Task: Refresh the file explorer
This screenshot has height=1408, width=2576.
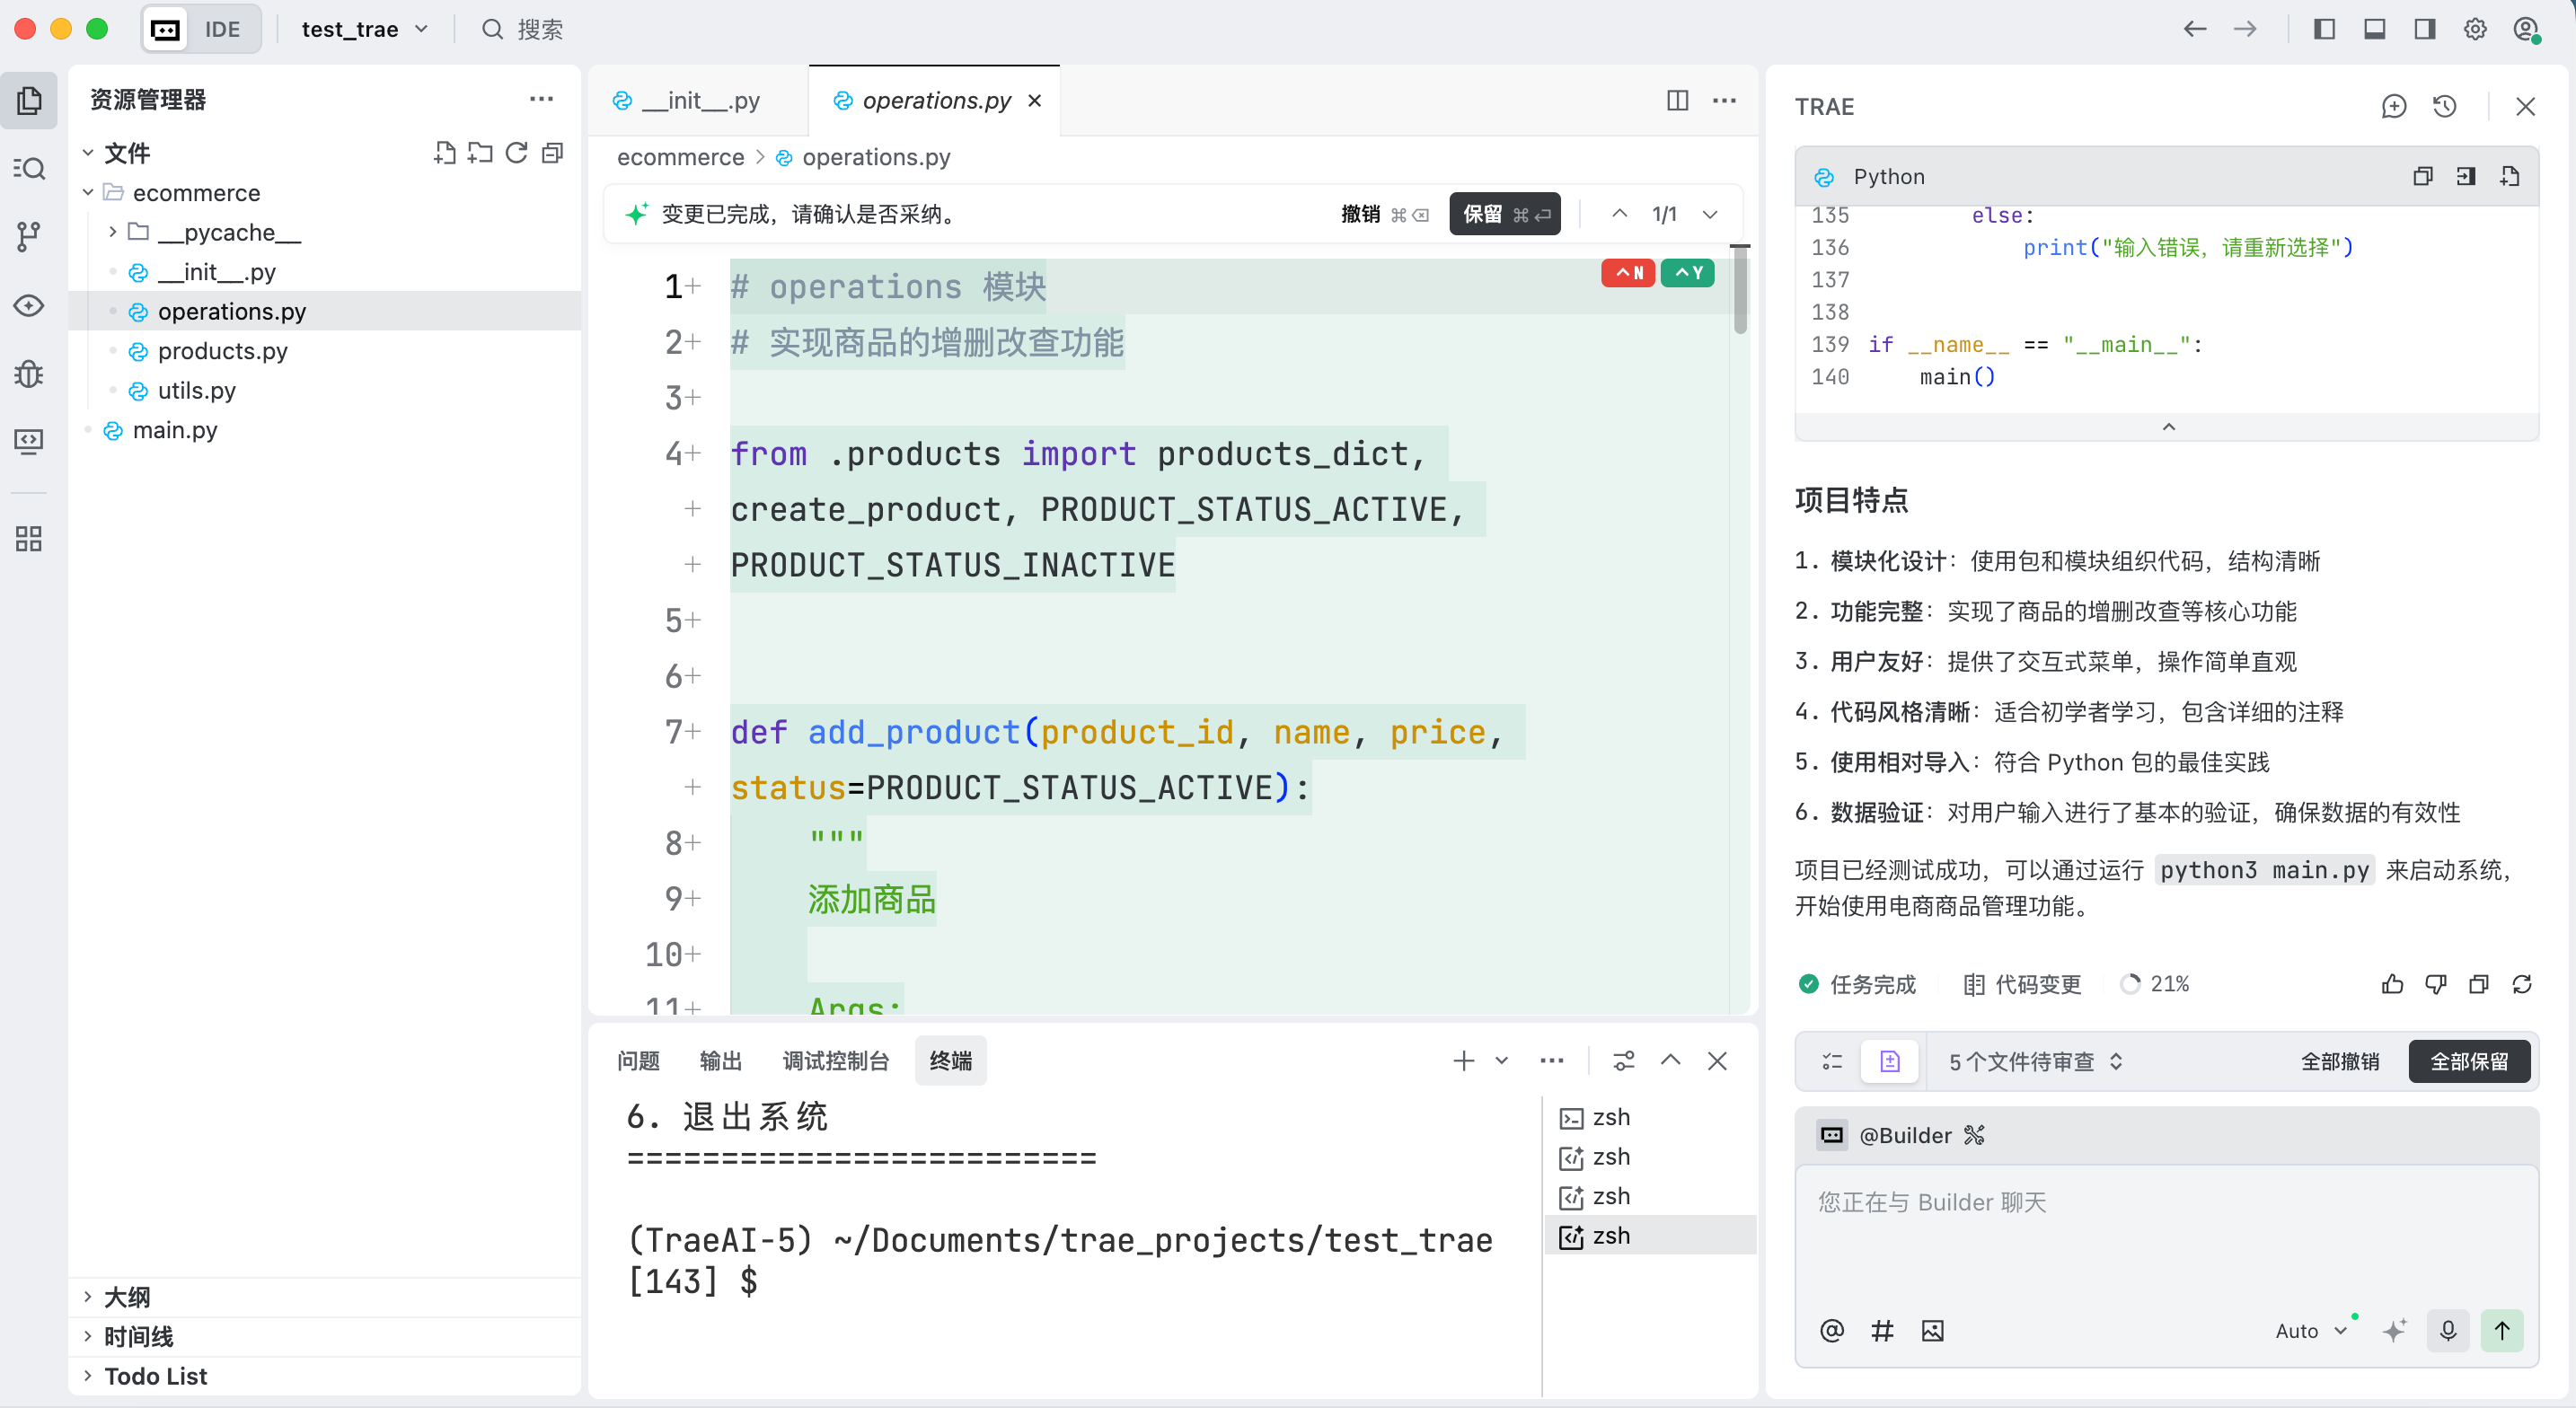Action: [516, 153]
